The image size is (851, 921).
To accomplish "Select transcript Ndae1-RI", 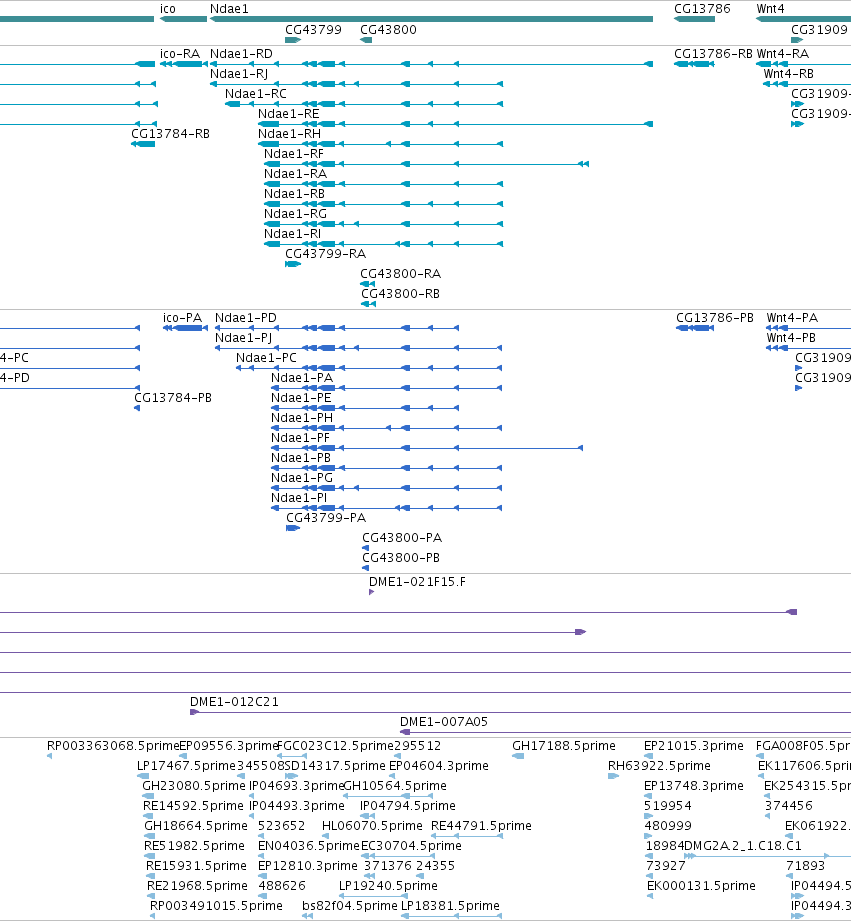I will [x=292, y=234].
